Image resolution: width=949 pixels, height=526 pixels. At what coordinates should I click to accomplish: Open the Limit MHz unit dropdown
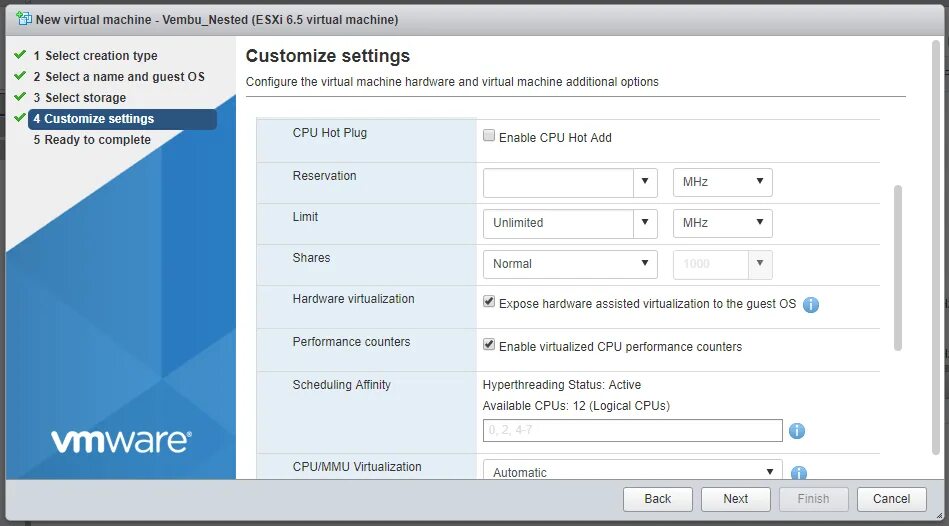point(723,223)
